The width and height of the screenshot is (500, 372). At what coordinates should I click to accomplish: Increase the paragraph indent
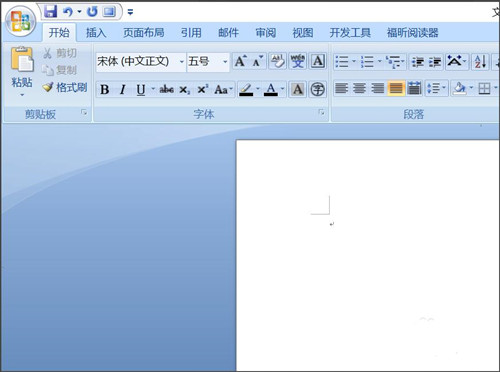coord(435,62)
